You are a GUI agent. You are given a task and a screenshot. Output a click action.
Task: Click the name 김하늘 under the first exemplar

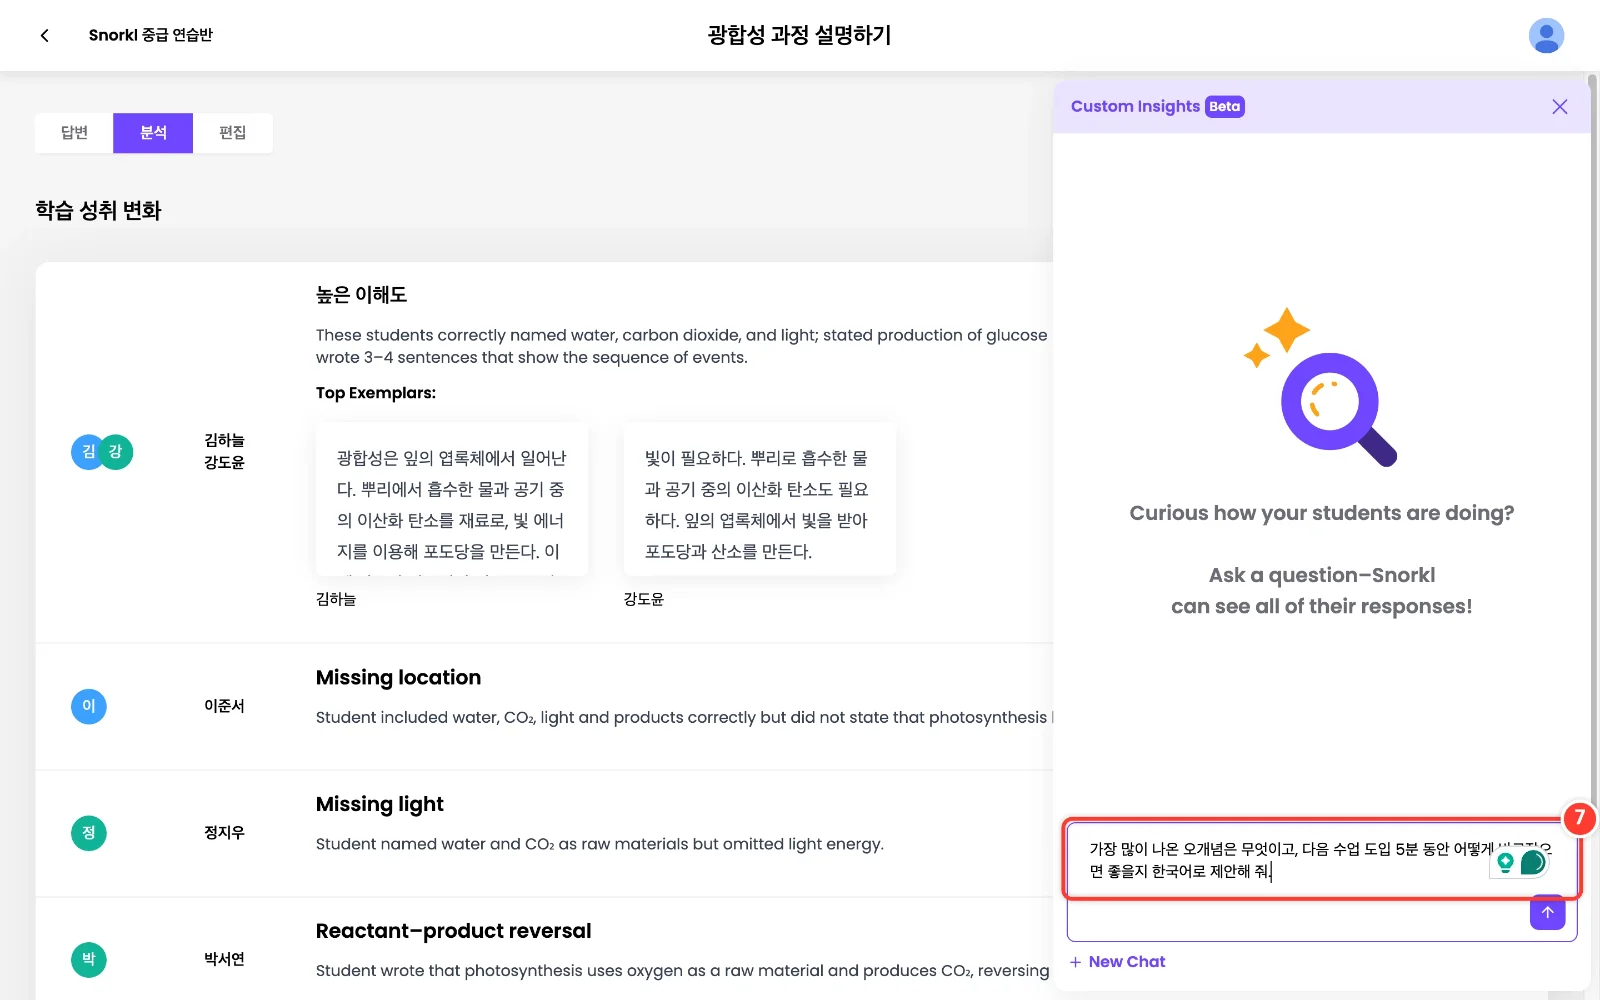click(x=336, y=599)
